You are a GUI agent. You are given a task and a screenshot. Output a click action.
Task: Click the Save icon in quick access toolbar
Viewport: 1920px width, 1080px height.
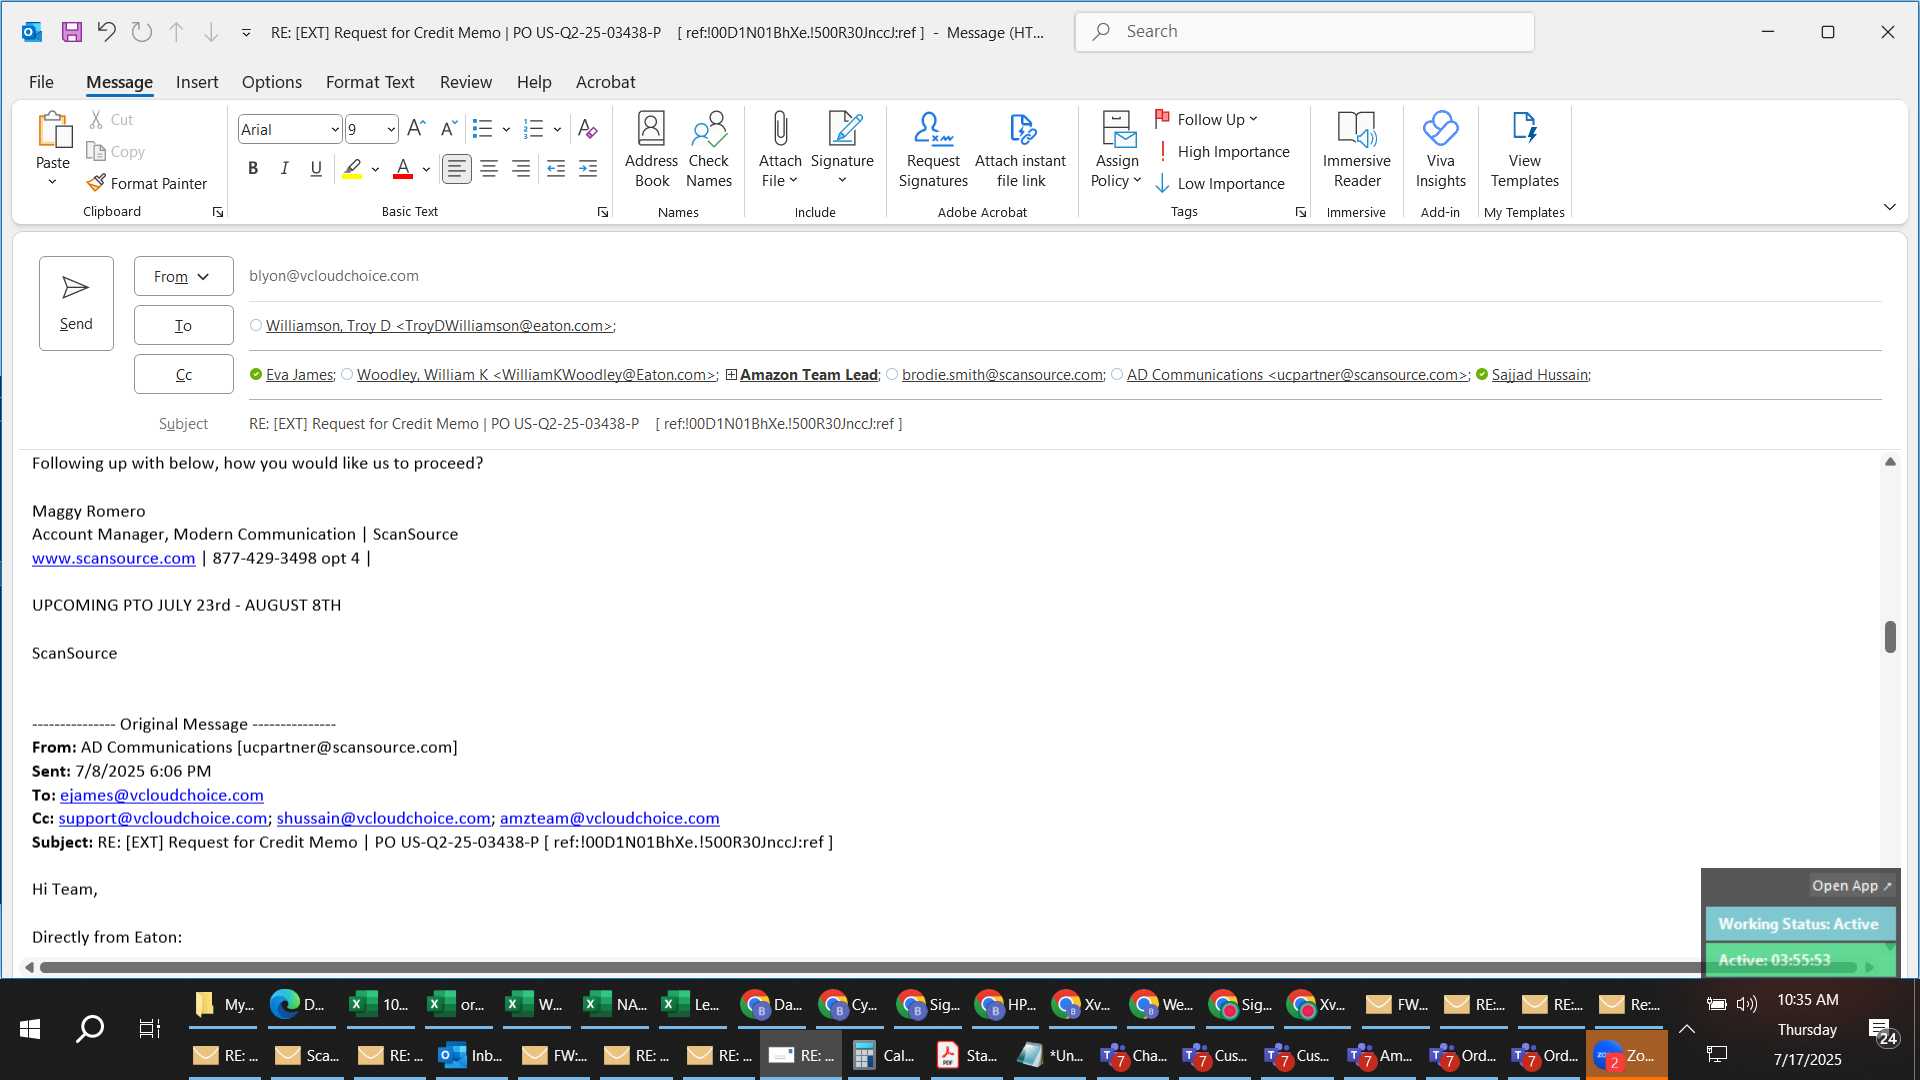pyautogui.click(x=71, y=32)
